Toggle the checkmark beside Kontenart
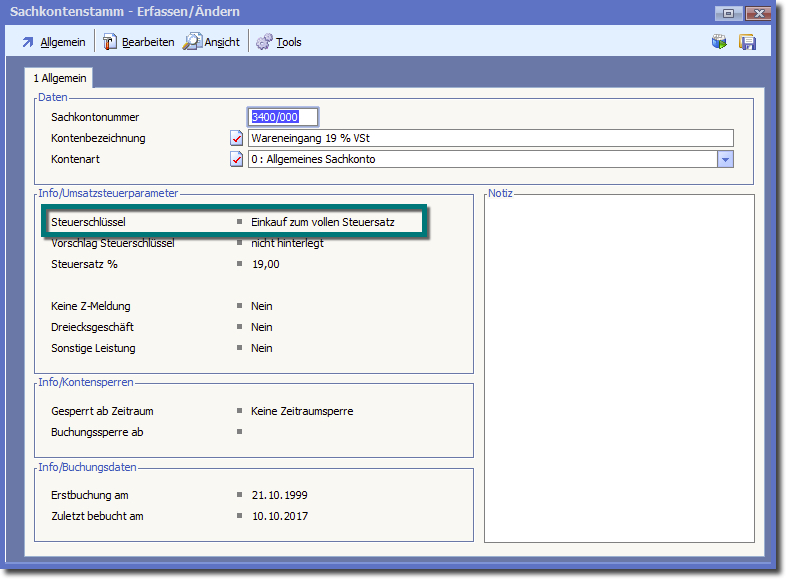The width and height of the screenshot is (786, 579). click(237, 159)
